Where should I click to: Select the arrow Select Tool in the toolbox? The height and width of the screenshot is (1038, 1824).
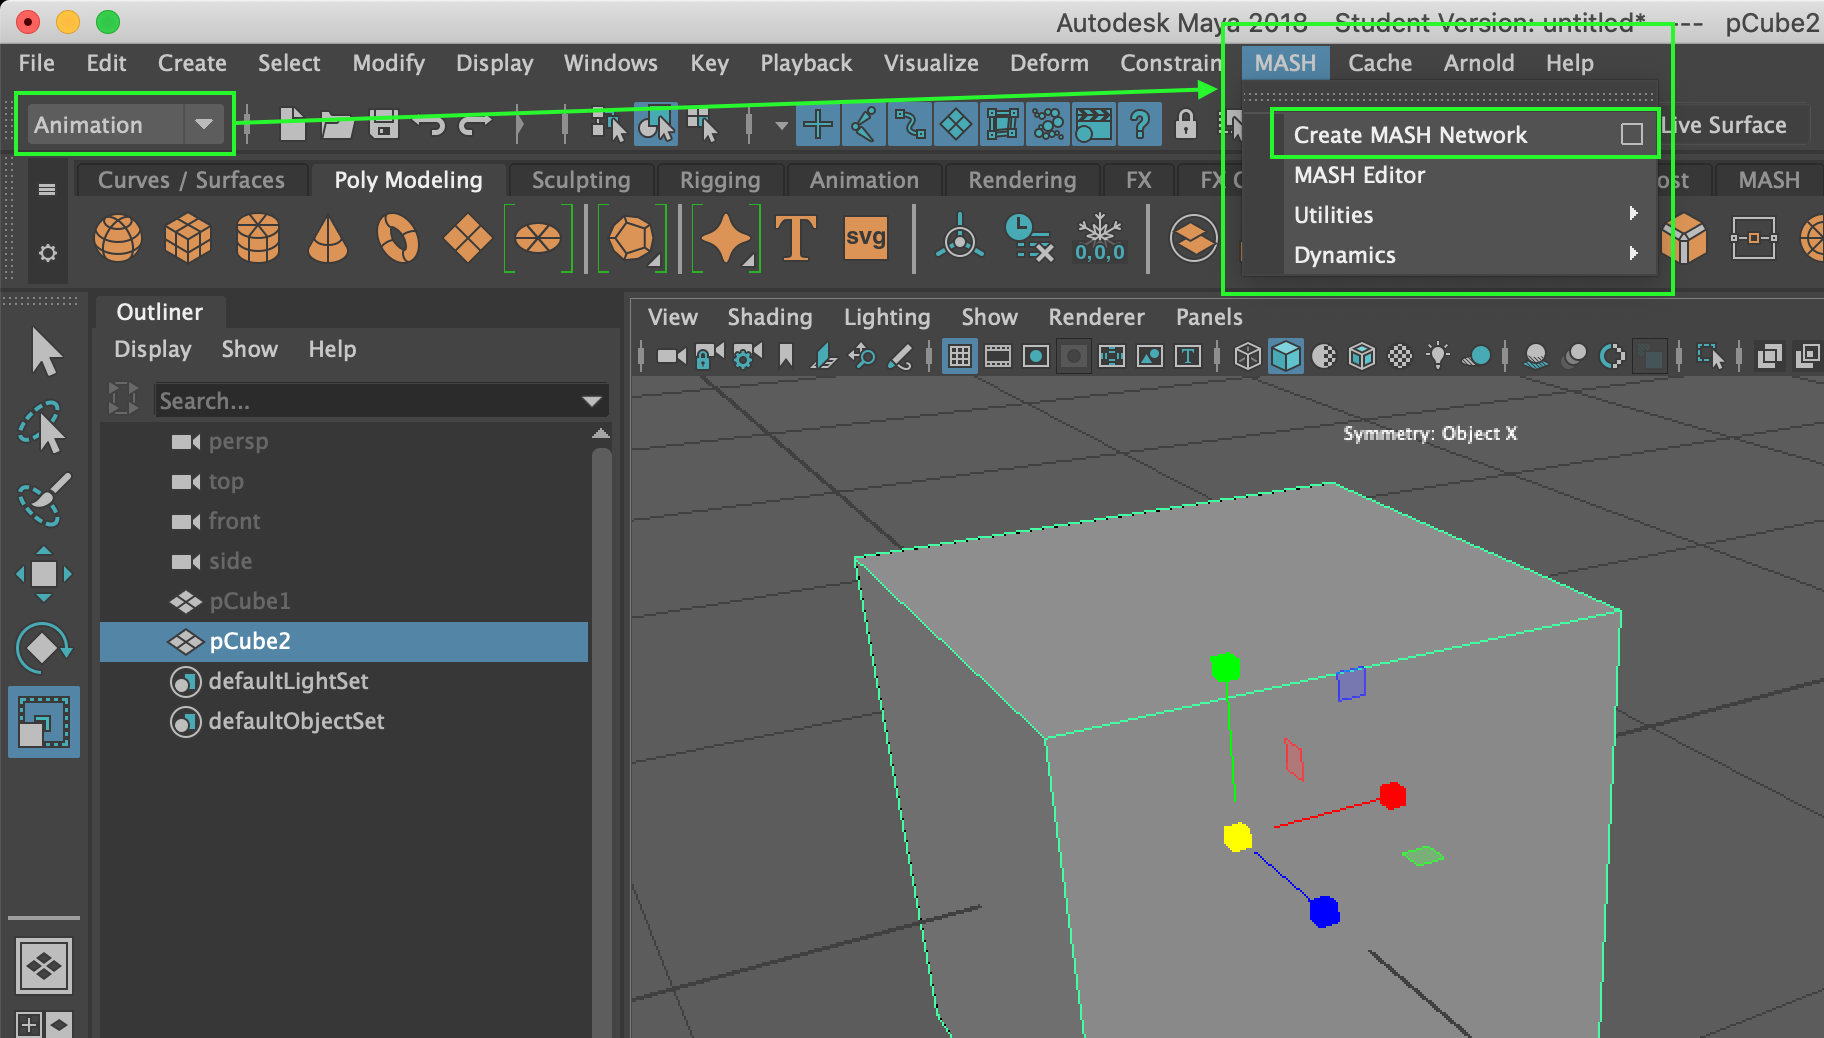click(x=44, y=352)
